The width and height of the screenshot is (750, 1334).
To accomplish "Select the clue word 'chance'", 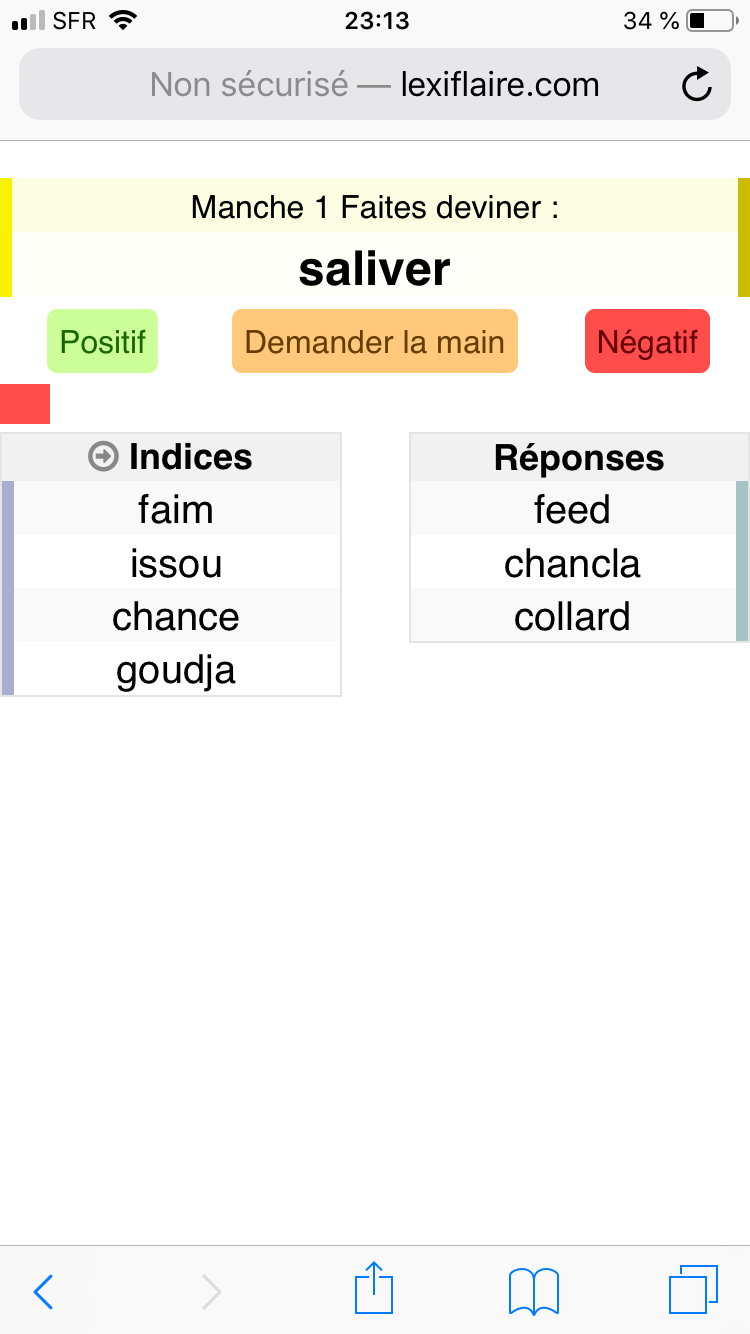I will point(176,617).
